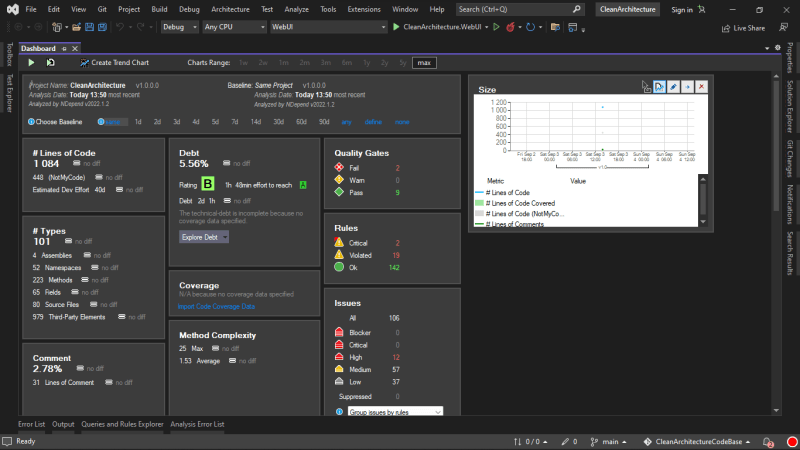This screenshot has height=450, width=800.
Task: Open the main branch selector in status bar
Action: click(608, 442)
